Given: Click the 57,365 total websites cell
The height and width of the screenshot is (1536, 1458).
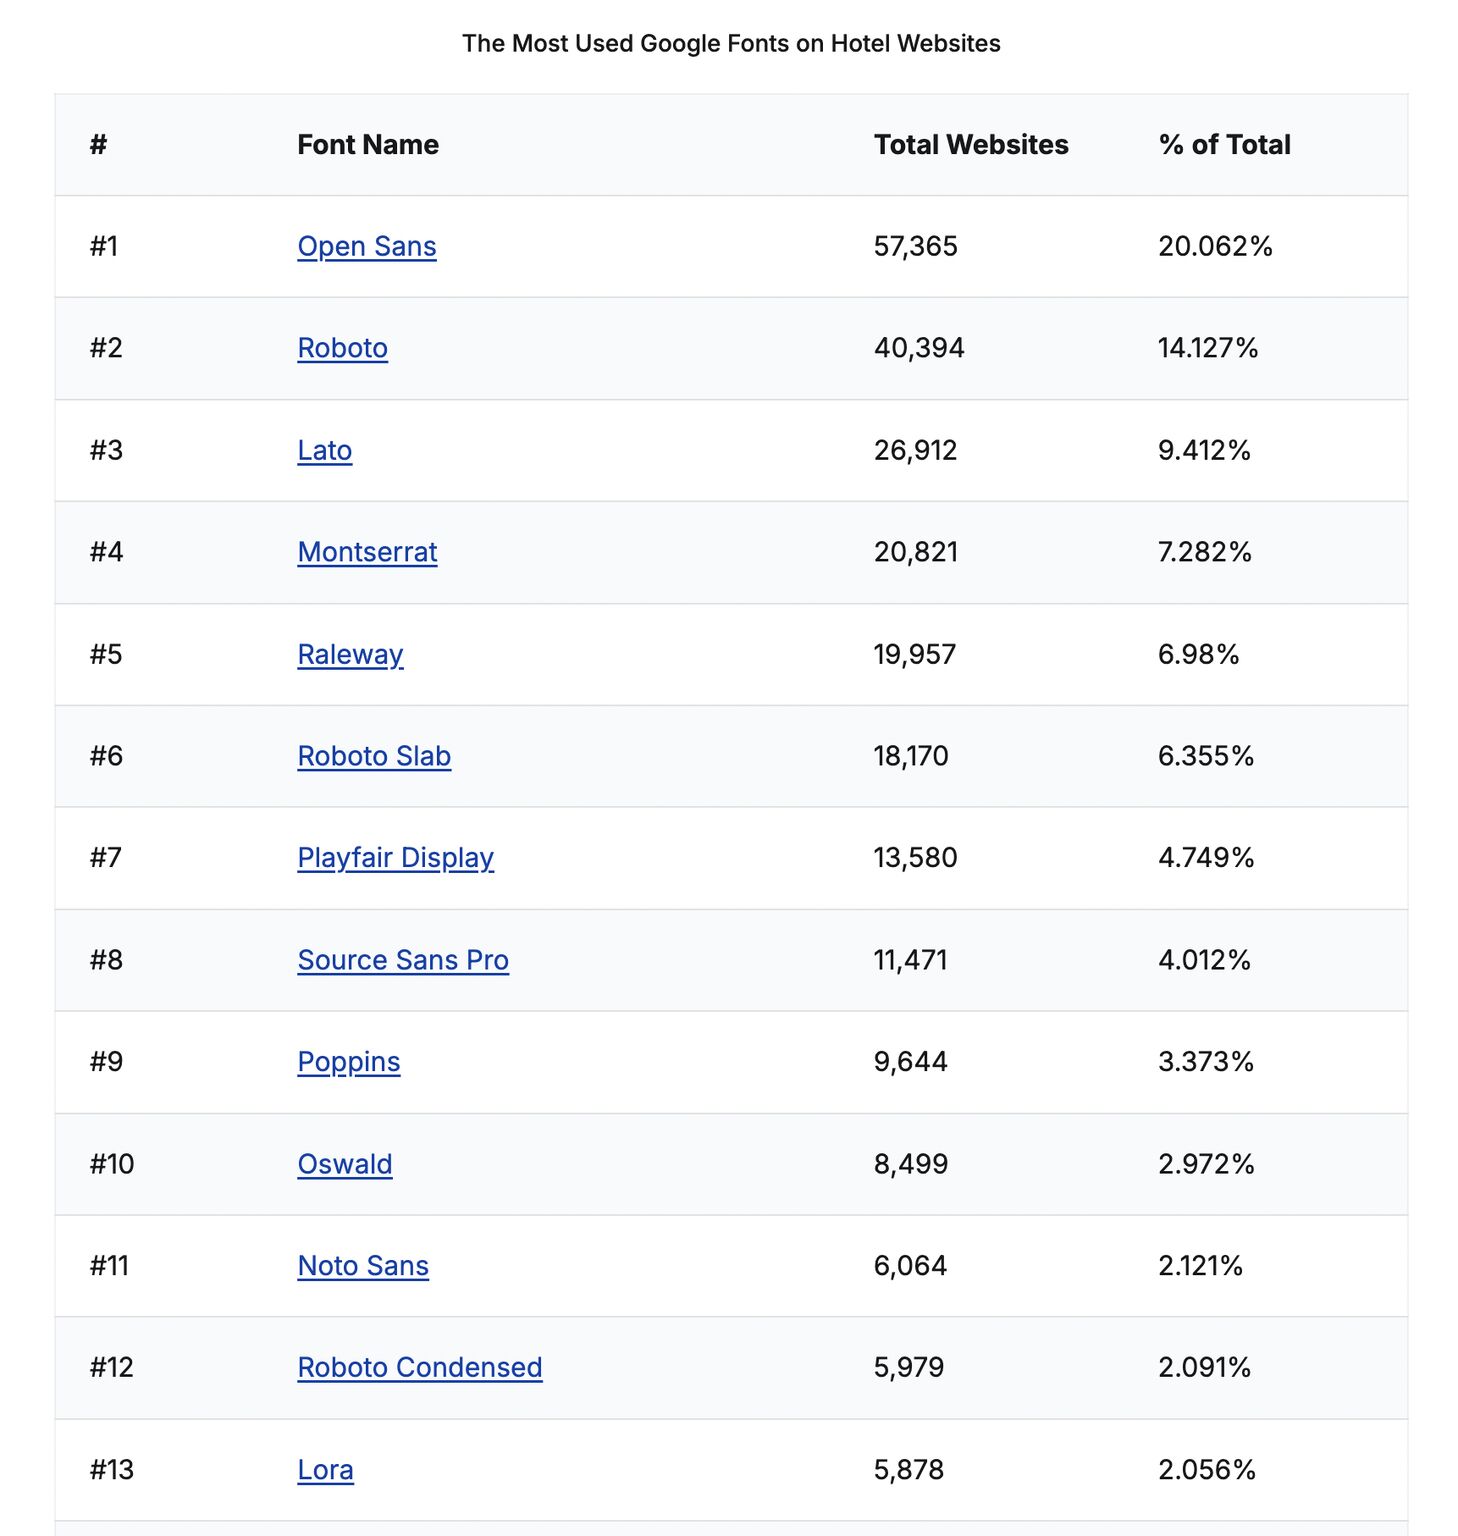Looking at the screenshot, I should [915, 246].
